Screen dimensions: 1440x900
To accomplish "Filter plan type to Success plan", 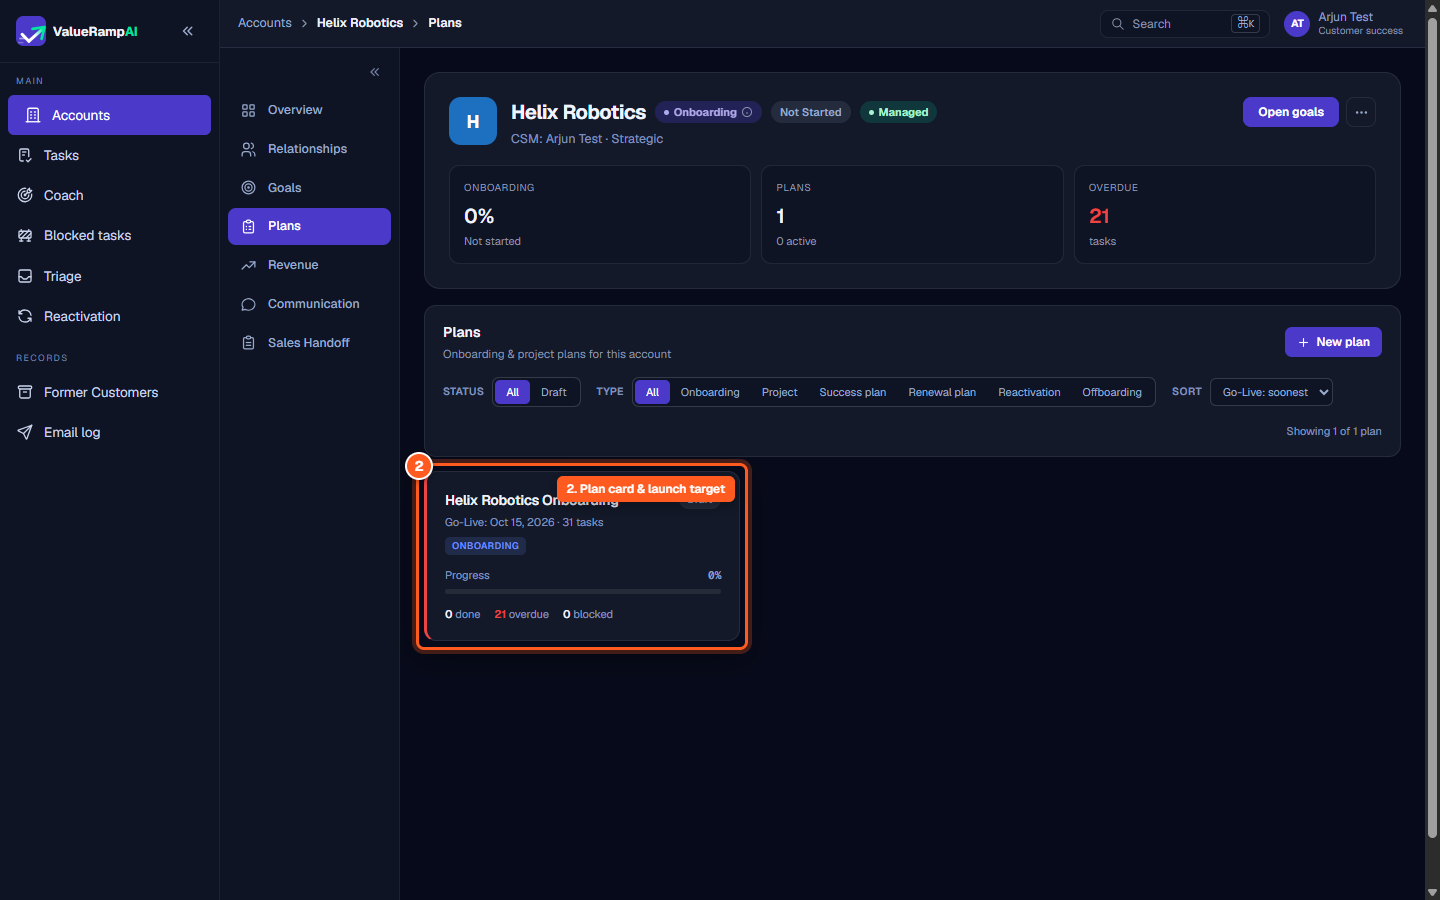I will point(853,392).
